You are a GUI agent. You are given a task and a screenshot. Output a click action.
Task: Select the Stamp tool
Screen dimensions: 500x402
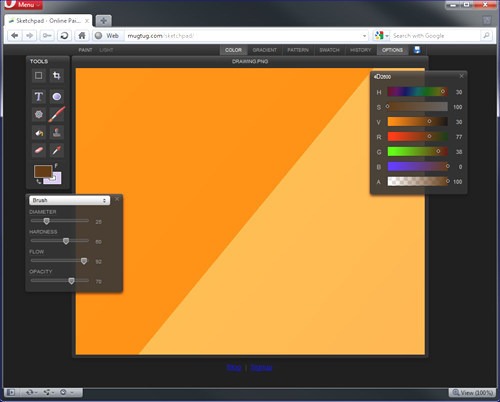(57, 133)
